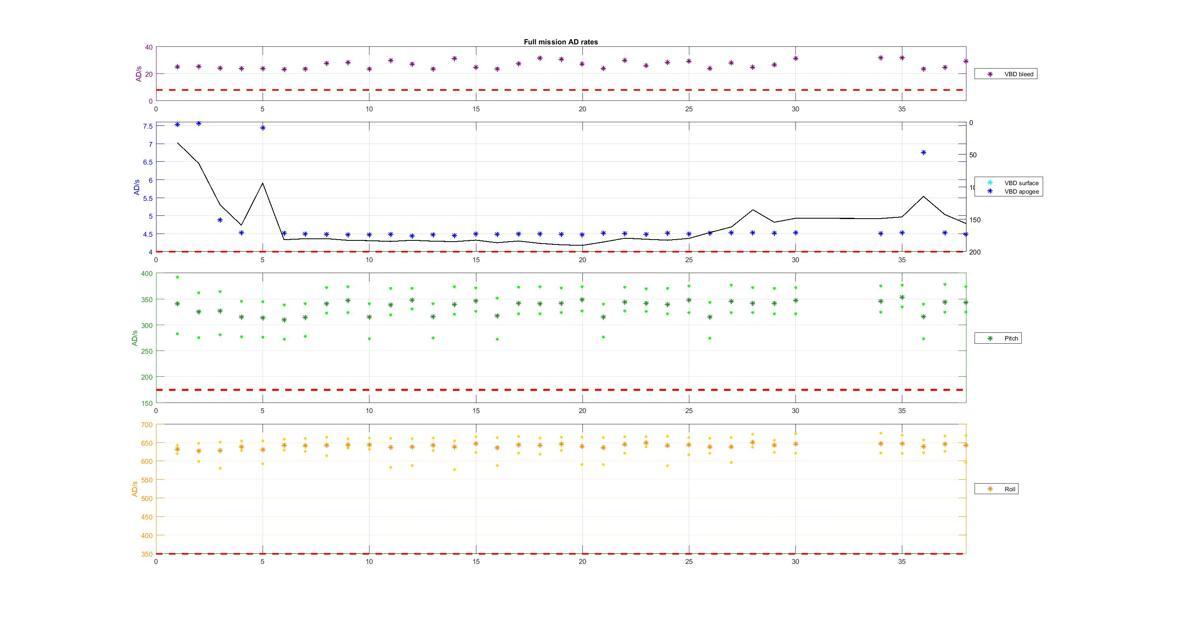Click the red dashed threshold line in Roll plot
This screenshot has height=622, width=1200.
pos(561,553)
